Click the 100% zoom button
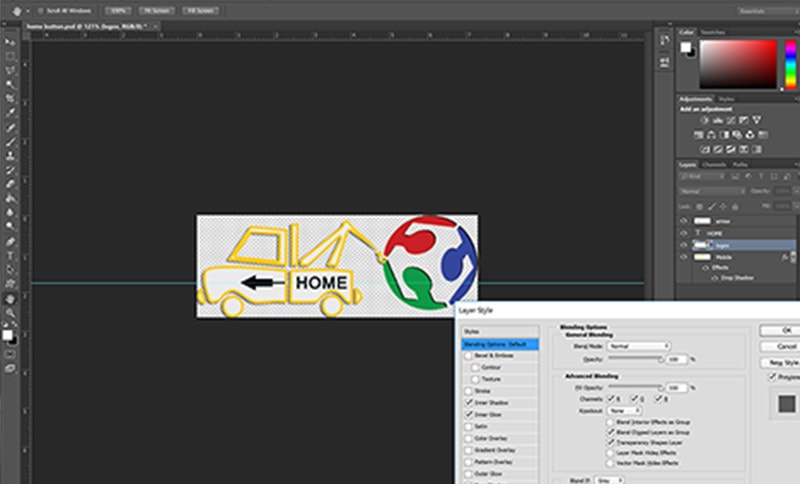This screenshot has width=800, height=484. [x=118, y=11]
